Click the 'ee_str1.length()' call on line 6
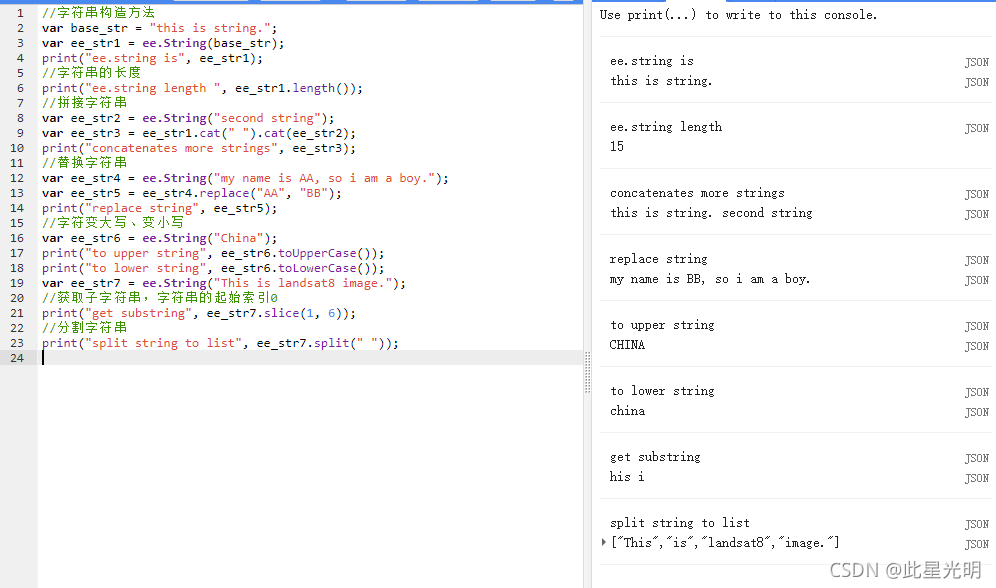 tap(295, 88)
